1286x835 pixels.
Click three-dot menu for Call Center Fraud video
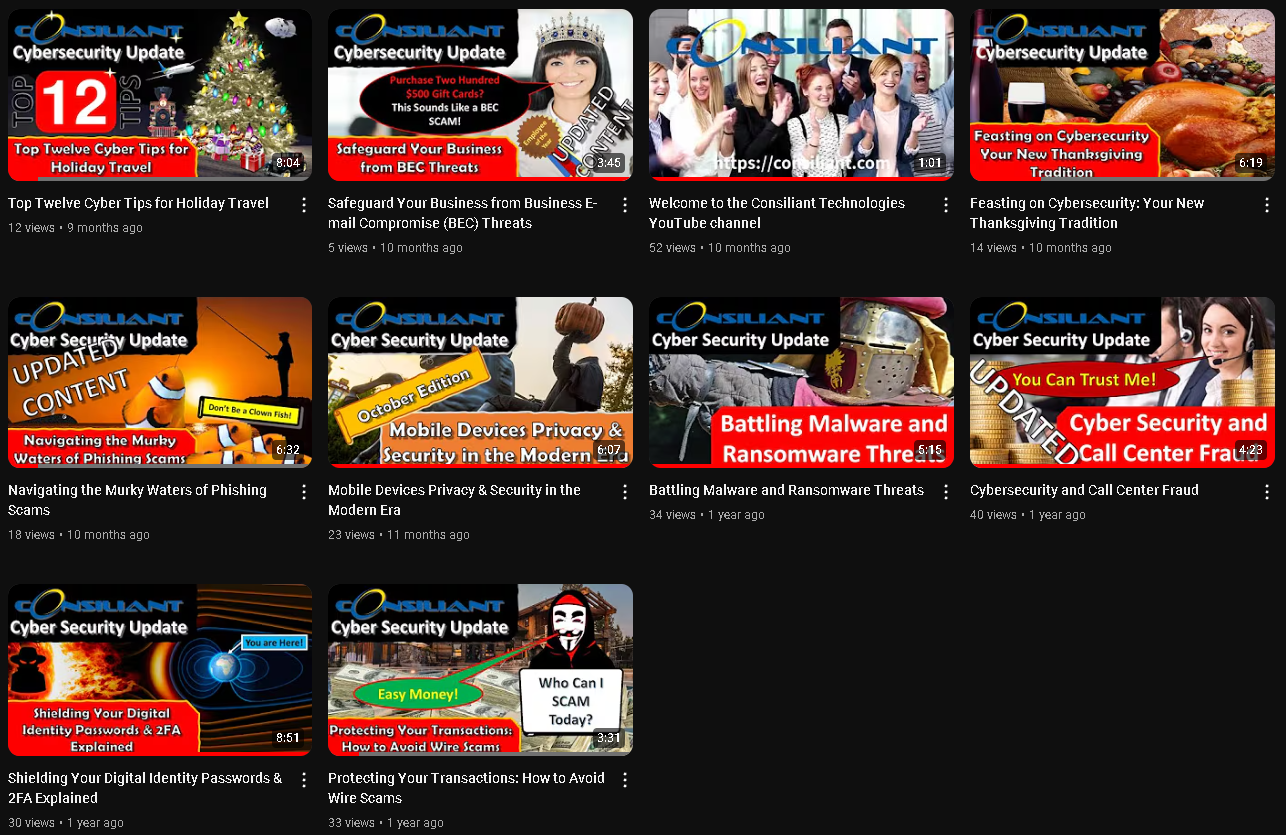(x=1266, y=492)
